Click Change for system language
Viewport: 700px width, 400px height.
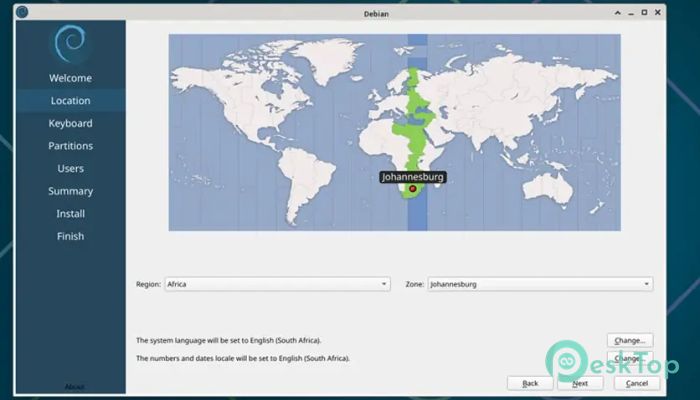(630, 340)
